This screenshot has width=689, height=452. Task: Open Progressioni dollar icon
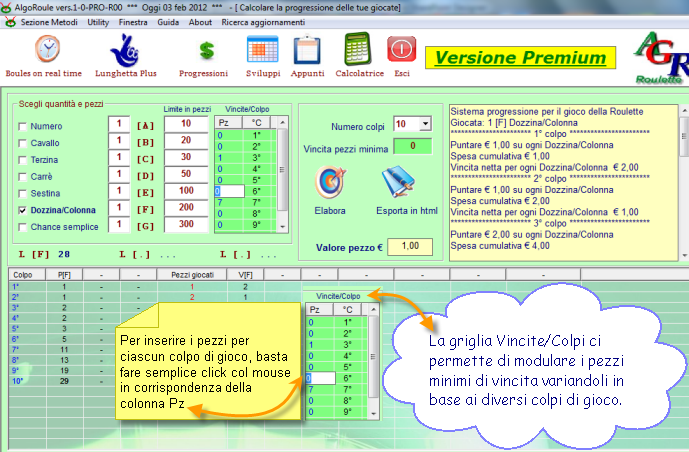click(207, 51)
